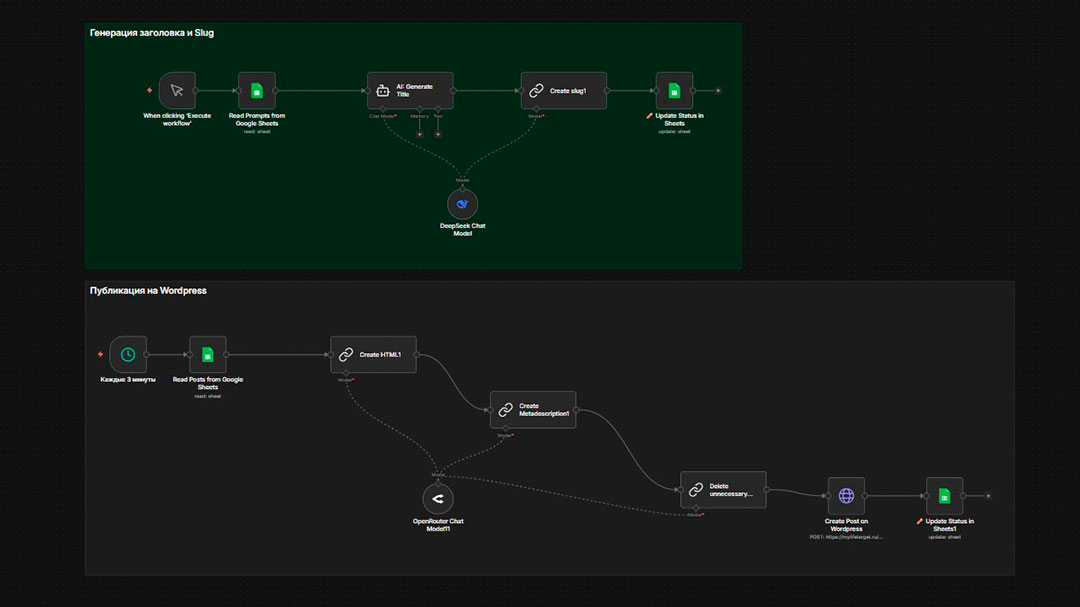Open the Create Post on Wordpress node
The height and width of the screenshot is (607, 1080).
pos(846,495)
